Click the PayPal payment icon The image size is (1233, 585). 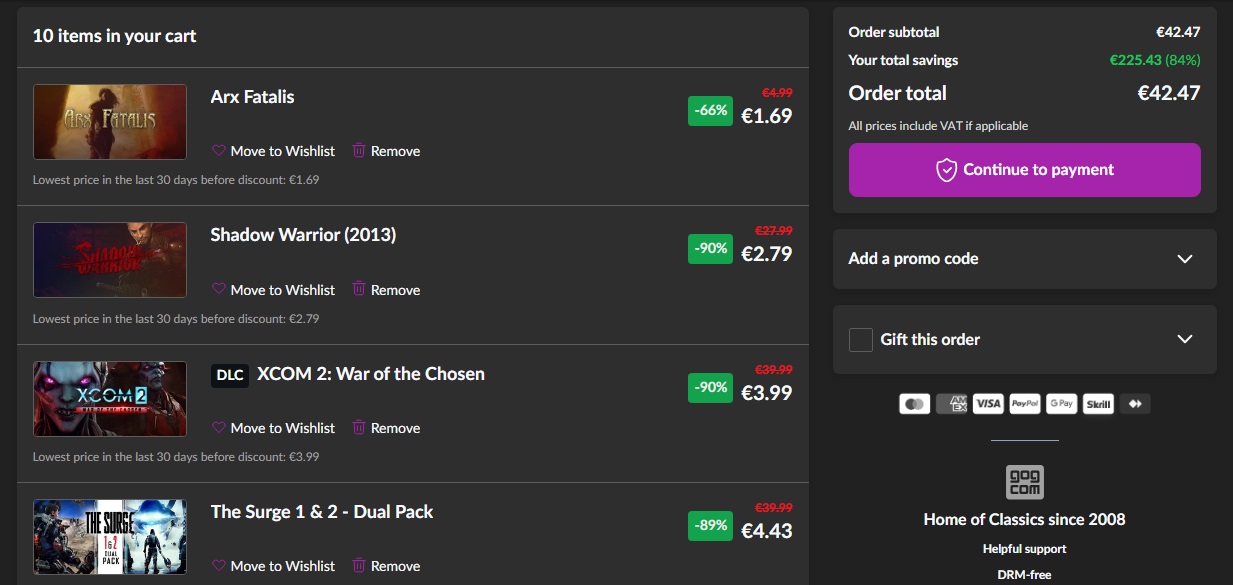1024,404
